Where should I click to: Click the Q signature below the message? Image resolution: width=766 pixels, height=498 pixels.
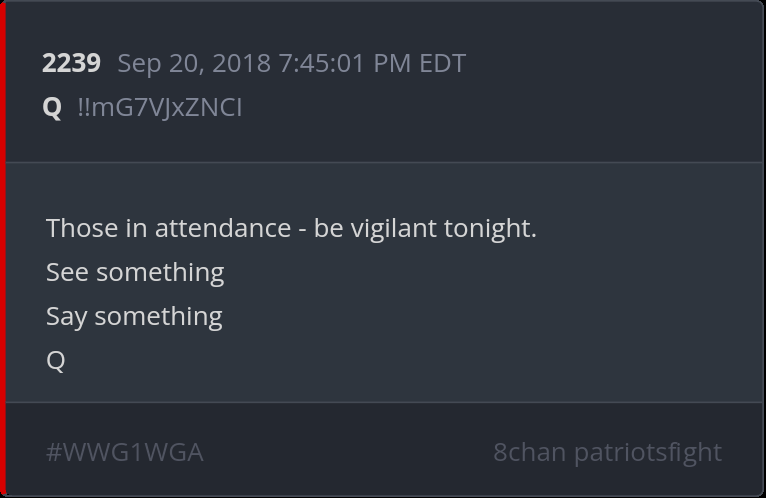click(x=56, y=360)
